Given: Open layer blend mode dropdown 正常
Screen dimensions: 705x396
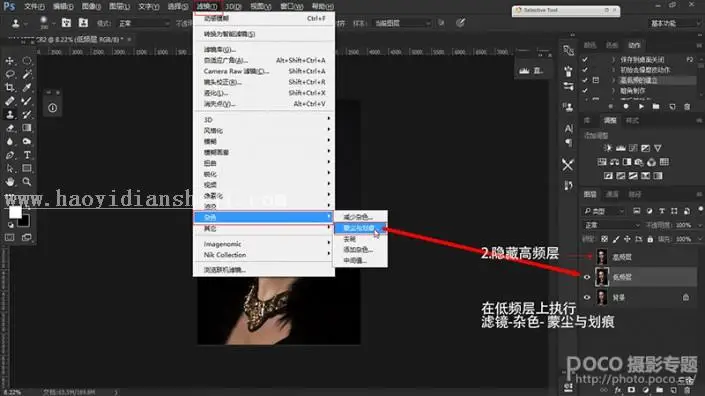Looking at the screenshot, I should coord(612,225).
